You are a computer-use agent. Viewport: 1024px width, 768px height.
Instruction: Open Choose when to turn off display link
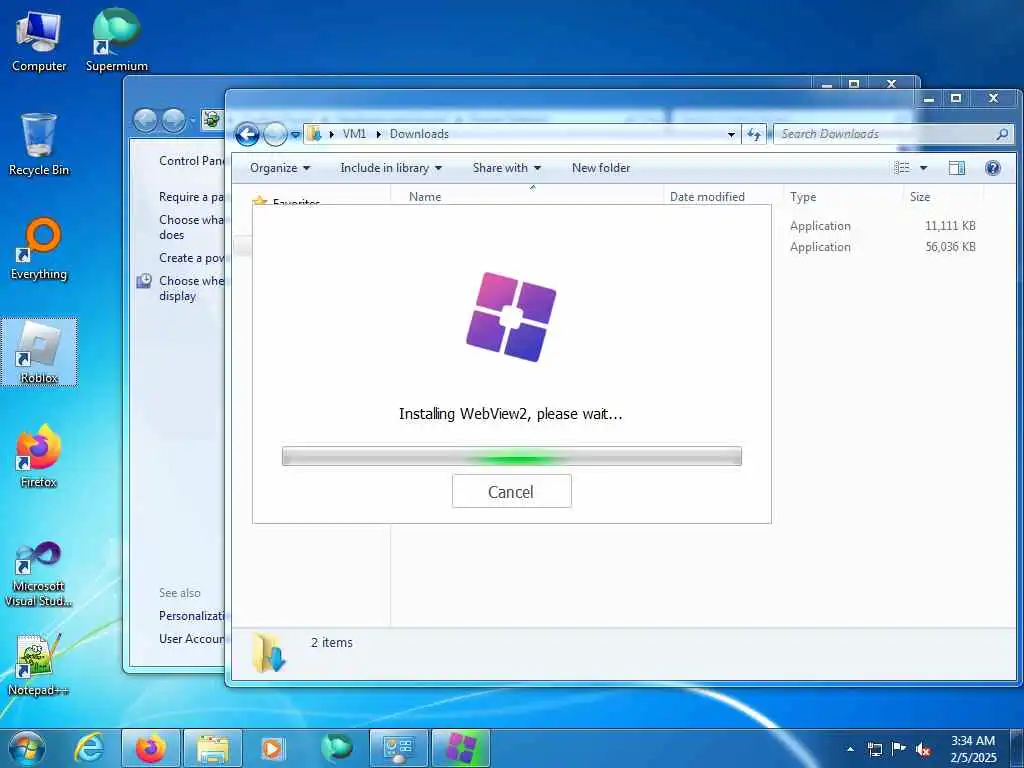pyautogui.click(x=191, y=288)
